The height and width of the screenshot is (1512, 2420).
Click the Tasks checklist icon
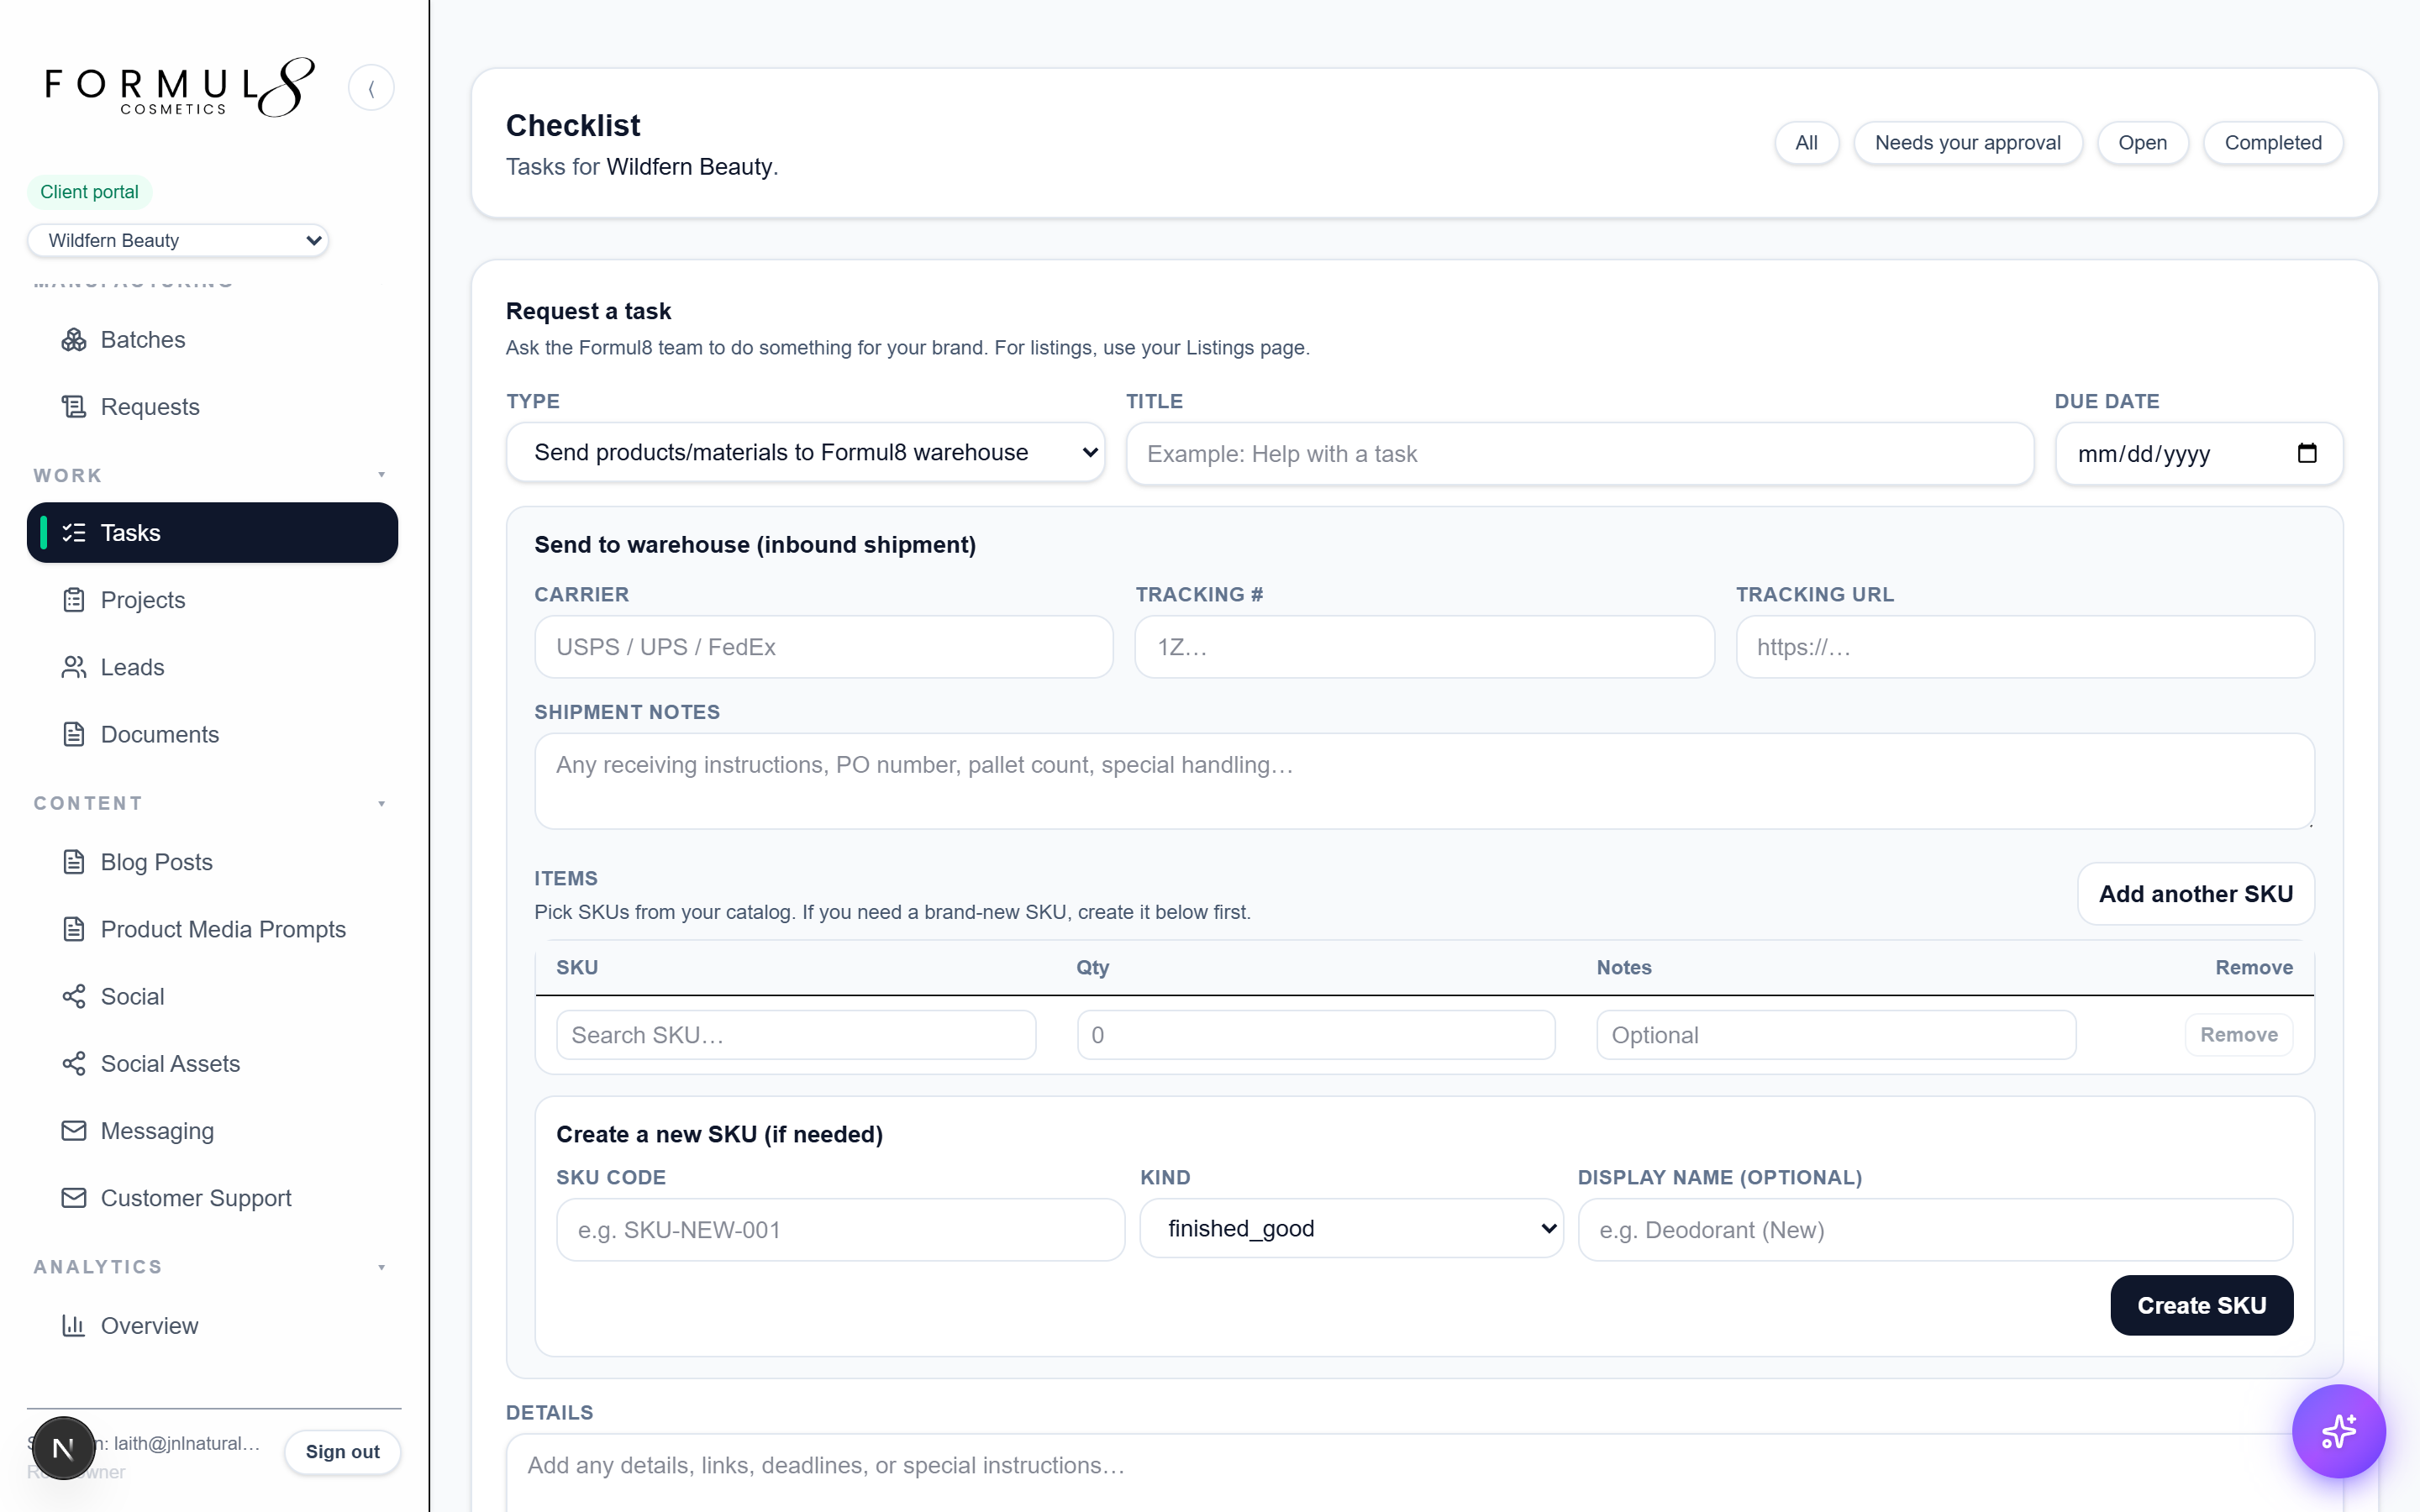[x=74, y=533]
